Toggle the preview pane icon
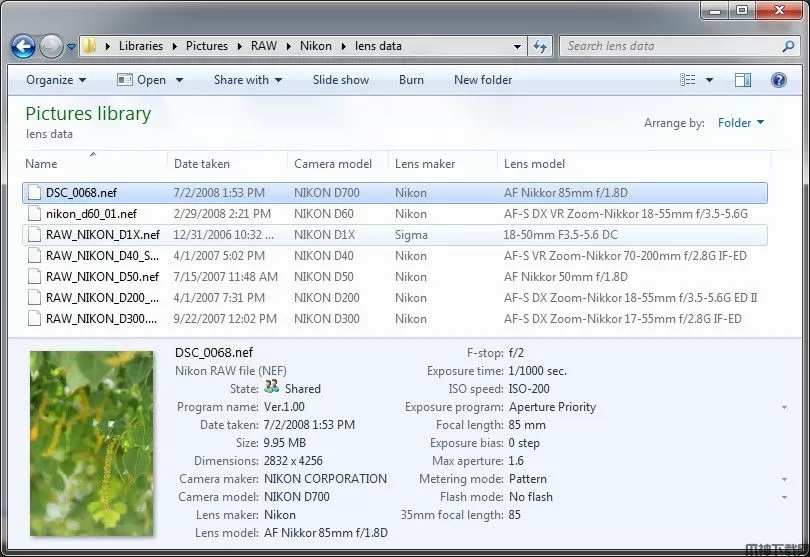Viewport: 810px width, 557px height. pos(742,80)
